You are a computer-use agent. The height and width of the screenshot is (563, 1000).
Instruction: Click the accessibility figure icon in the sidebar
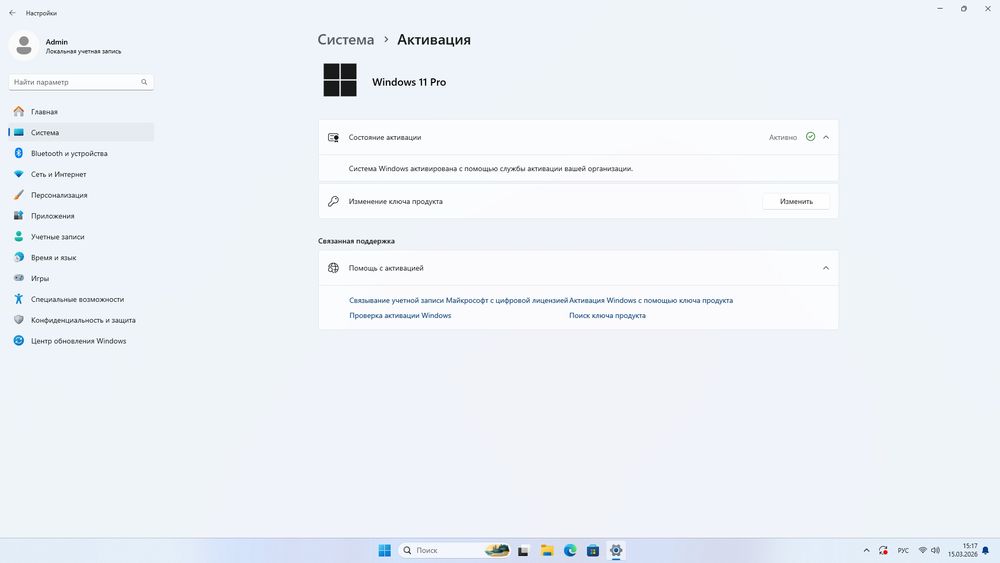[x=18, y=299]
